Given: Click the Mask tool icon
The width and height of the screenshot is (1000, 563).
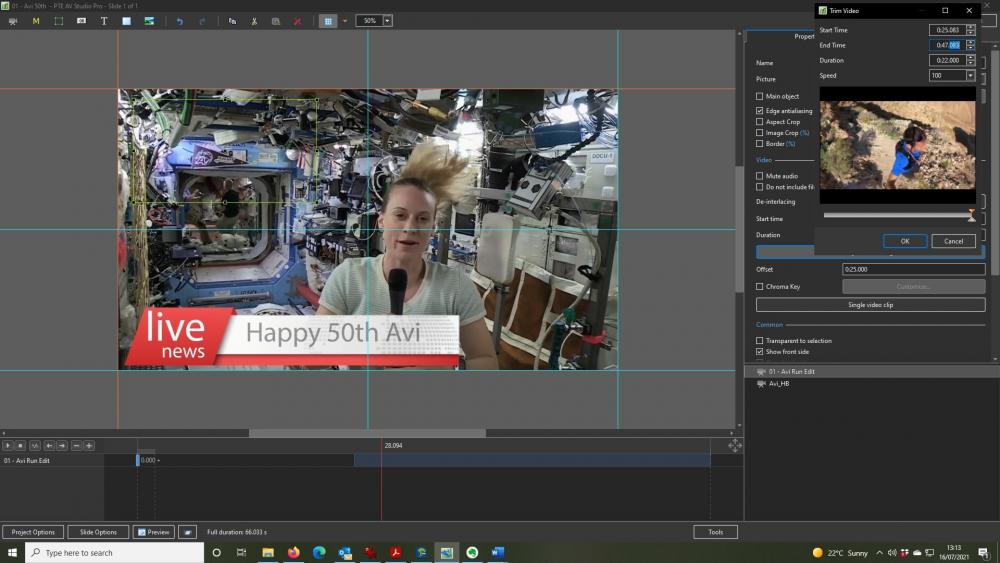Looking at the screenshot, I should [36, 21].
